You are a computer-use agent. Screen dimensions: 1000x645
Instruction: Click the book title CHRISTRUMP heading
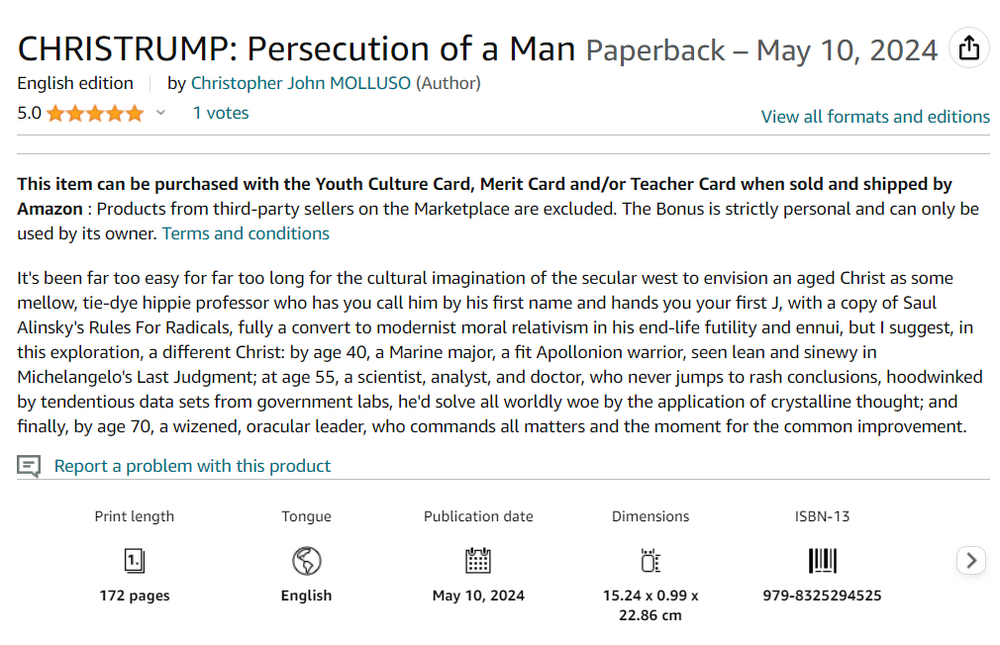tap(297, 49)
